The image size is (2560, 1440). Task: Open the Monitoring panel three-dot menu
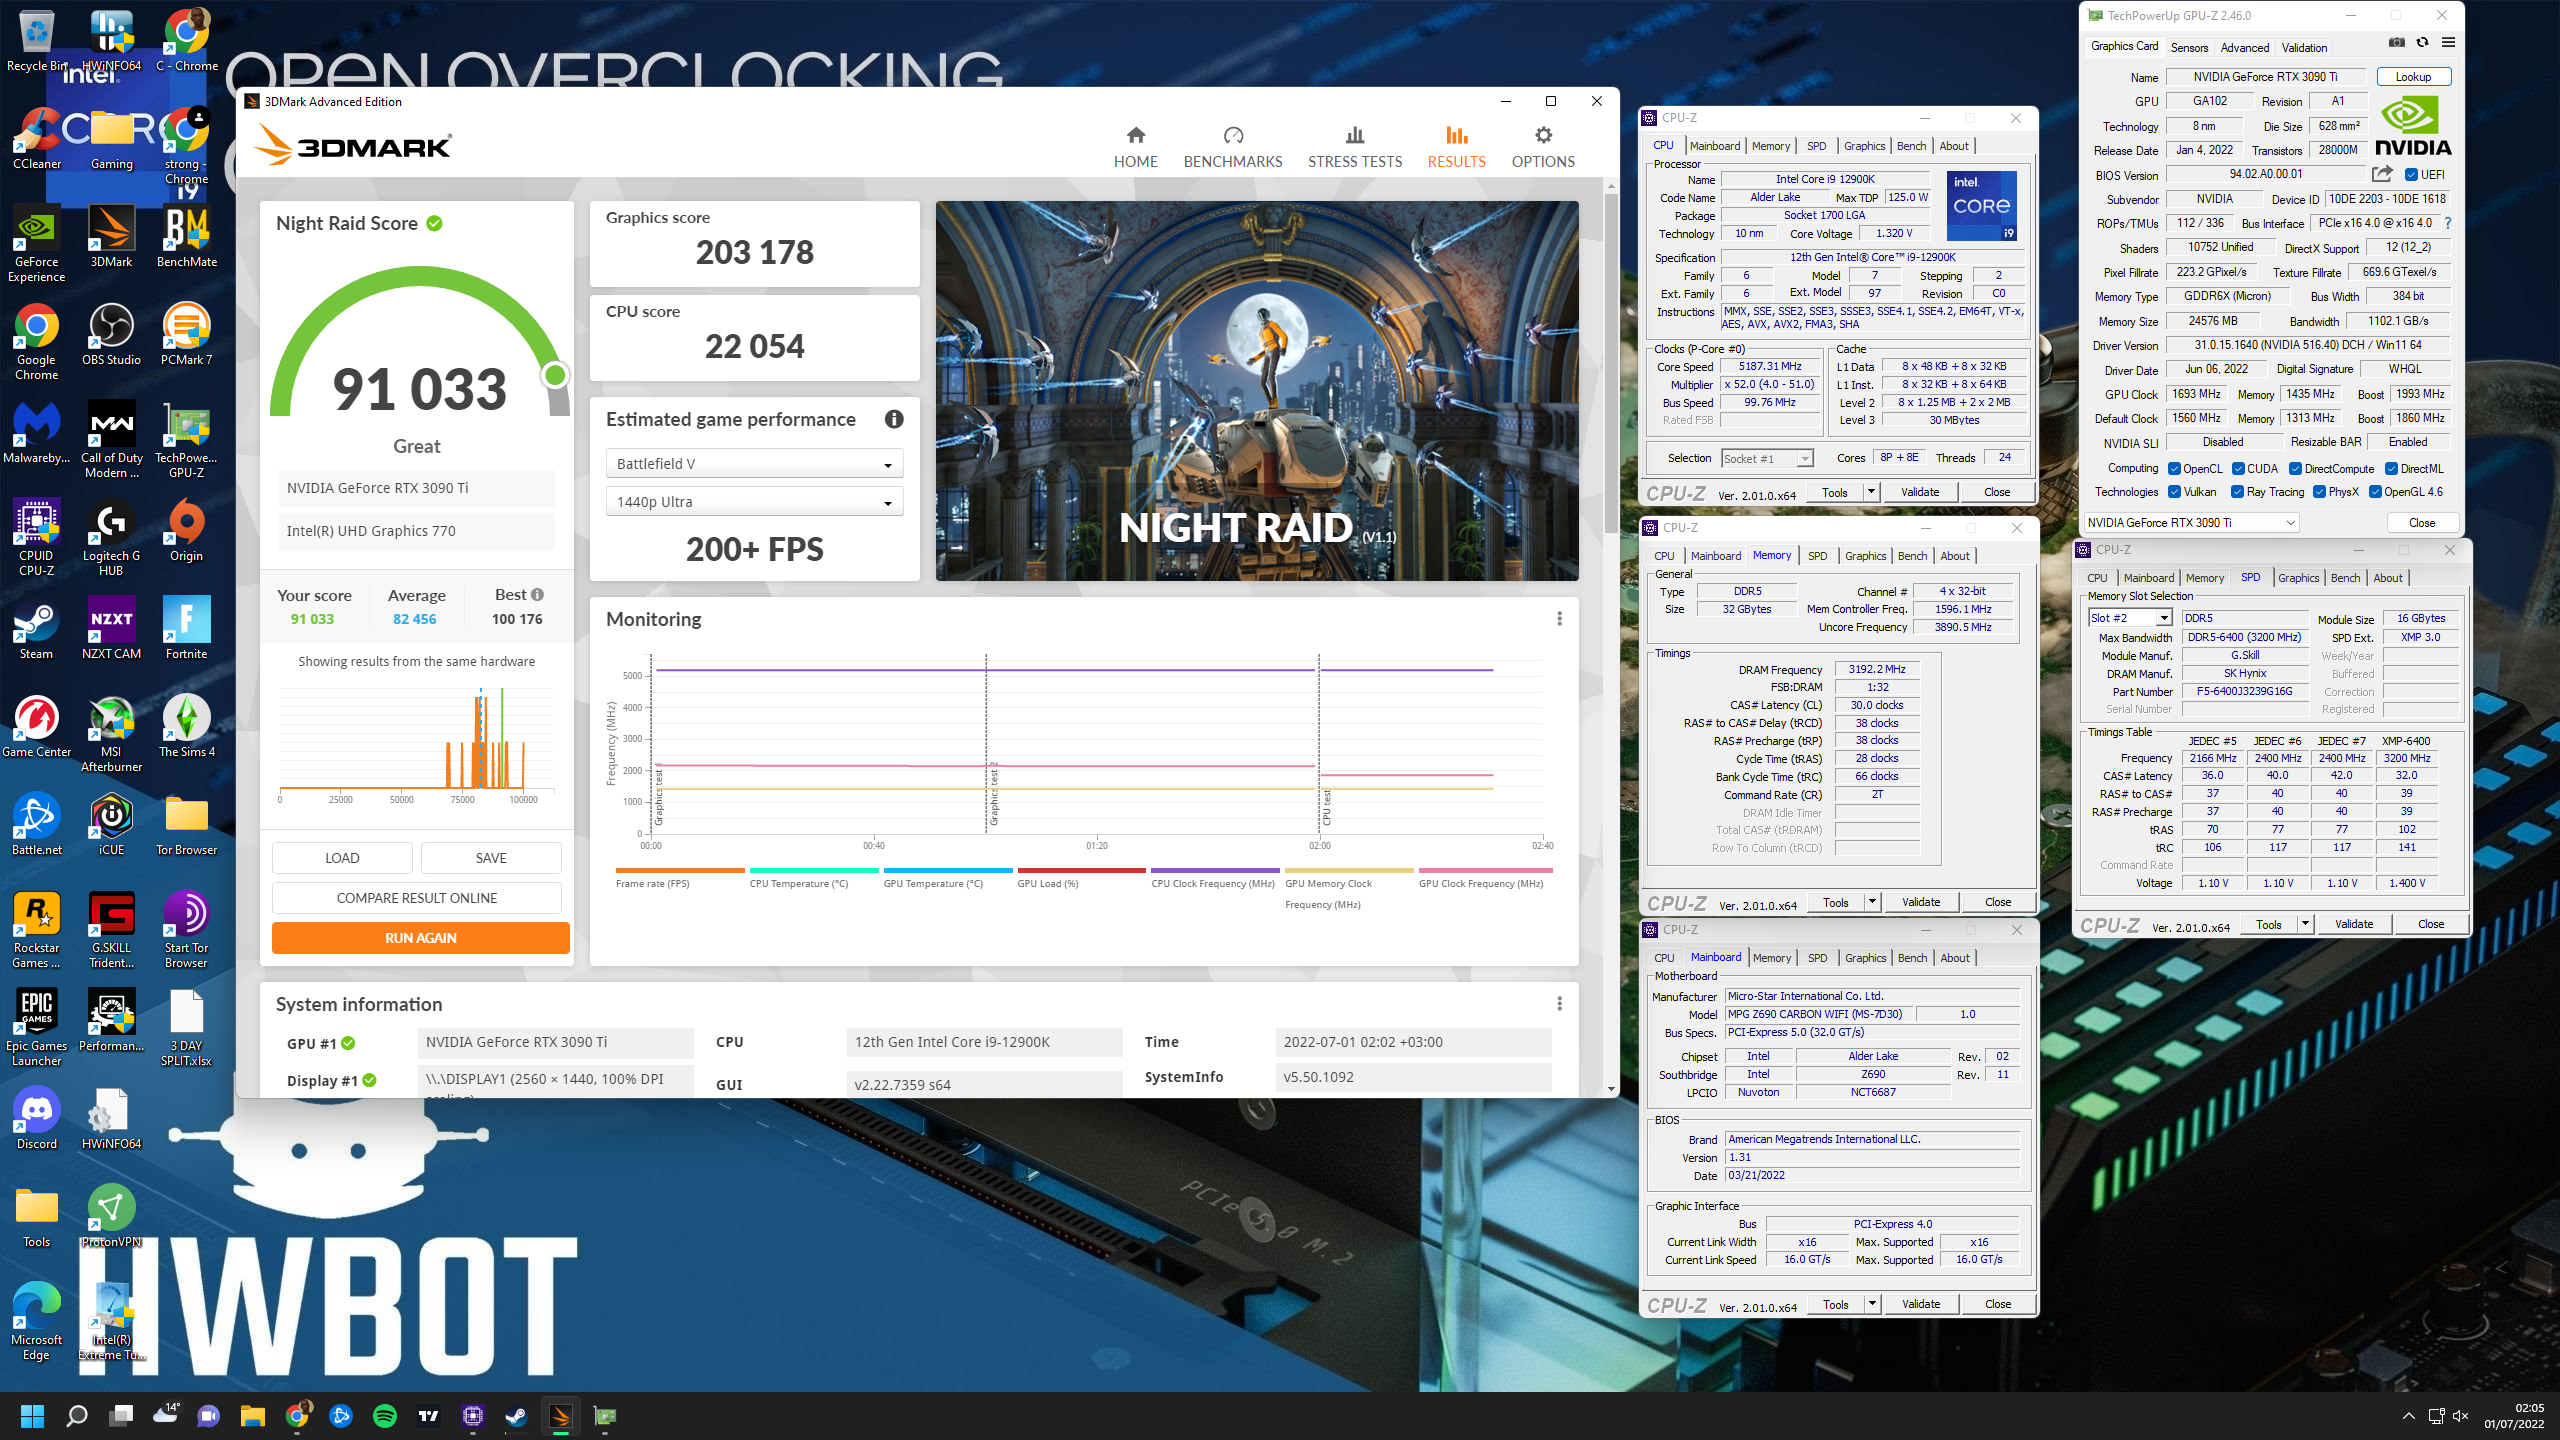point(1559,619)
